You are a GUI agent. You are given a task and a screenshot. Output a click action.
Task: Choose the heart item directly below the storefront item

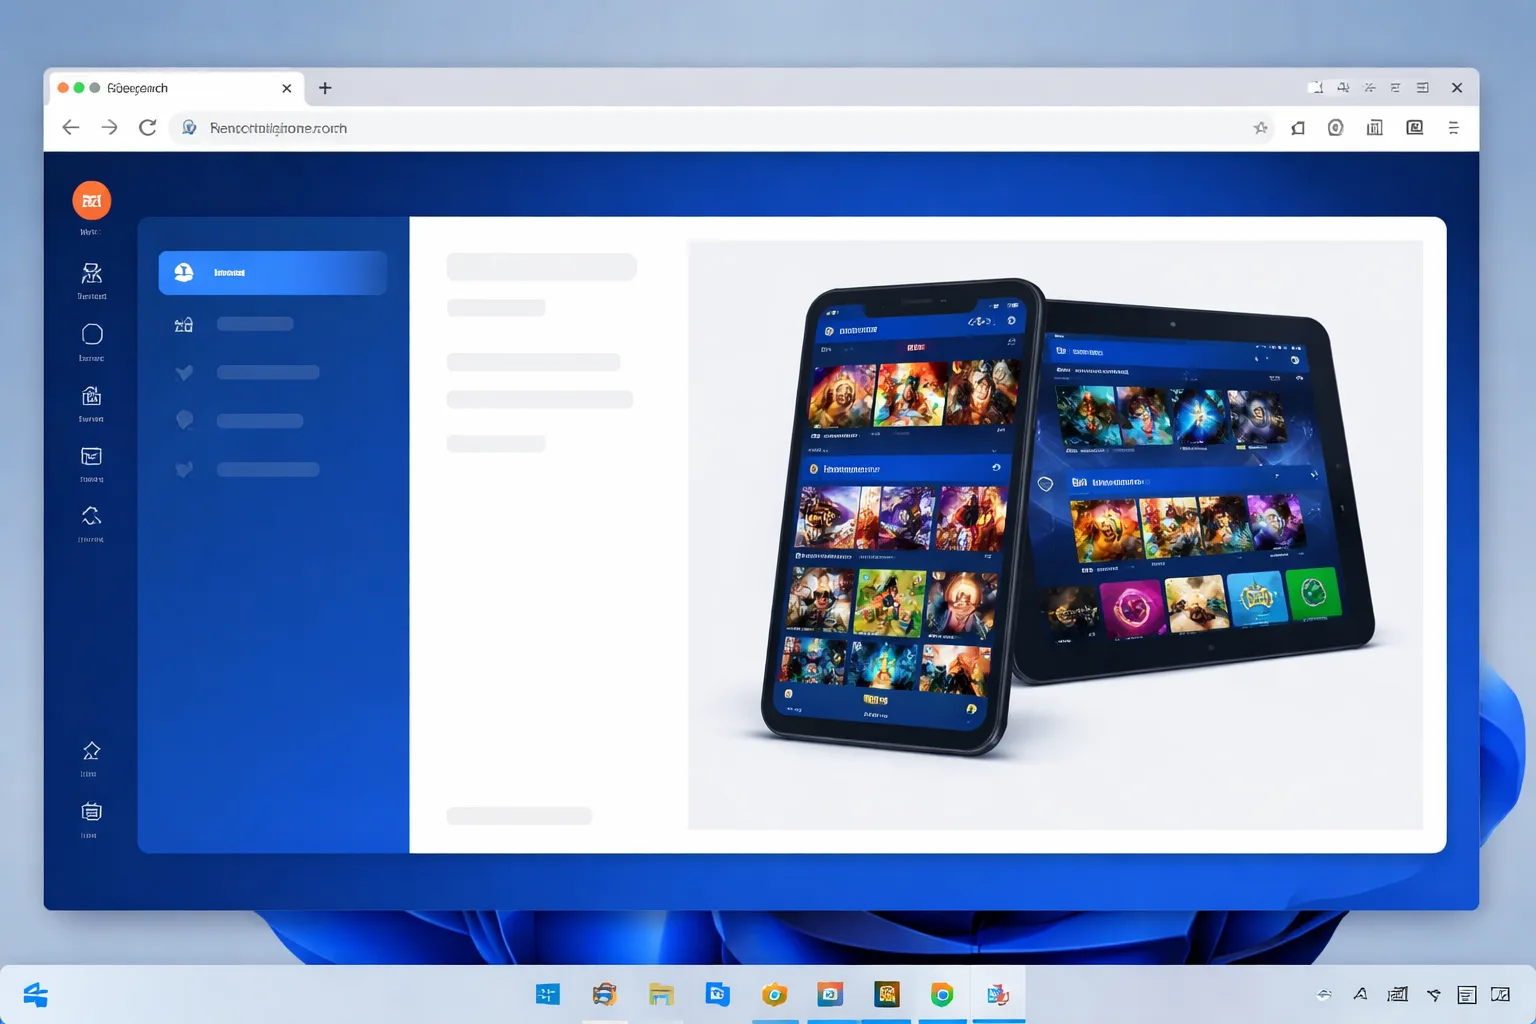point(247,372)
